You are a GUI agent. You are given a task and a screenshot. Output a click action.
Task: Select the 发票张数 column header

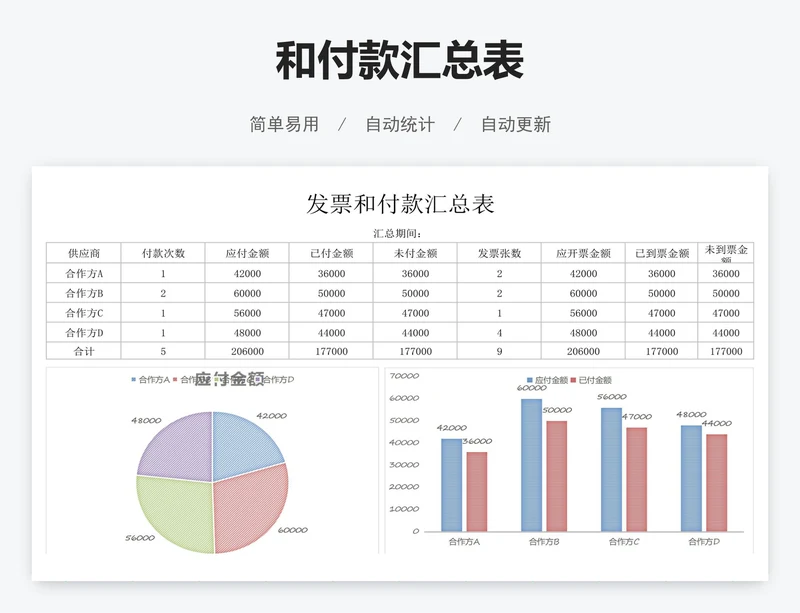pyautogui.click(x=499, y=253)
